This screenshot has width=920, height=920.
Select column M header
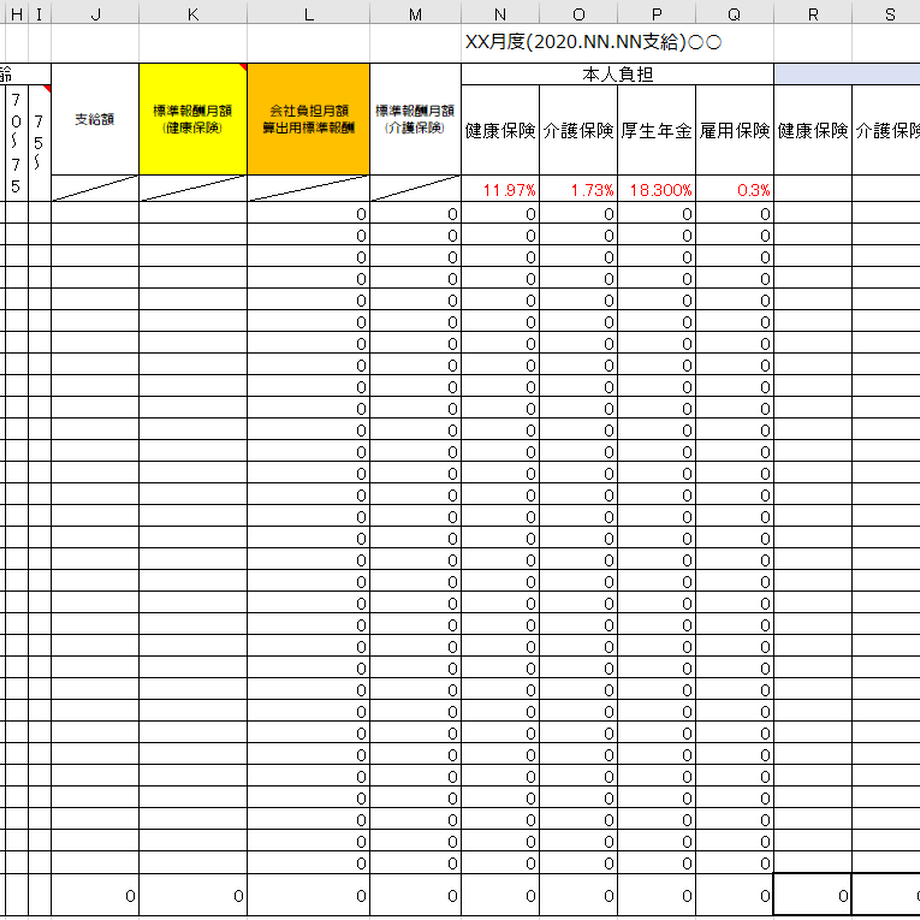coord(415,14)
